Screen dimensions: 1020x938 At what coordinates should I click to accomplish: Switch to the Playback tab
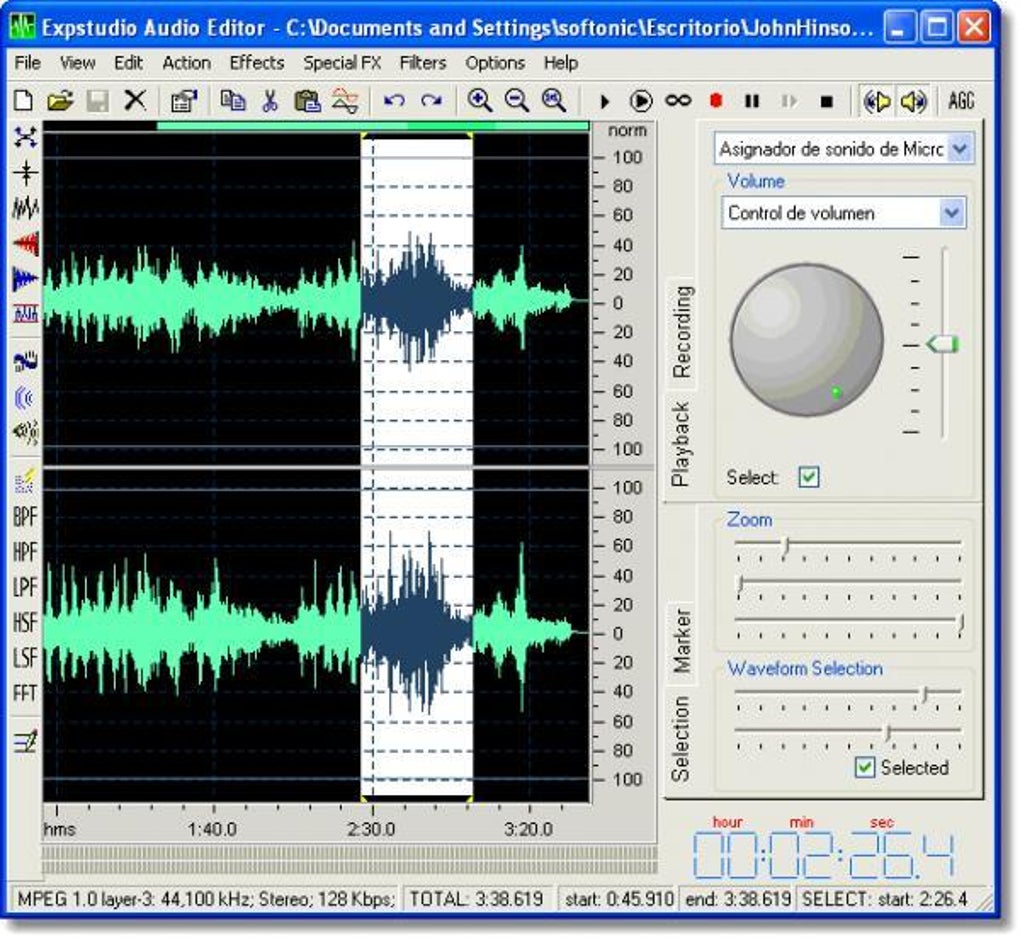pos(681,444)
